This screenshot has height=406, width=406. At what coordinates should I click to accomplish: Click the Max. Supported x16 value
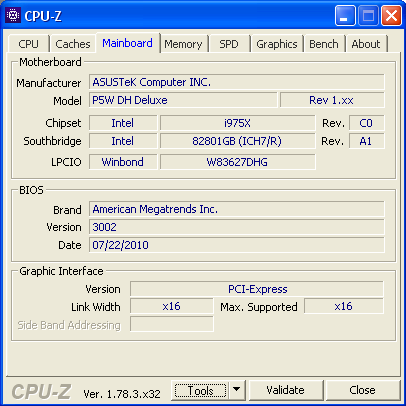pyautogui.click(x=344, y=306)
